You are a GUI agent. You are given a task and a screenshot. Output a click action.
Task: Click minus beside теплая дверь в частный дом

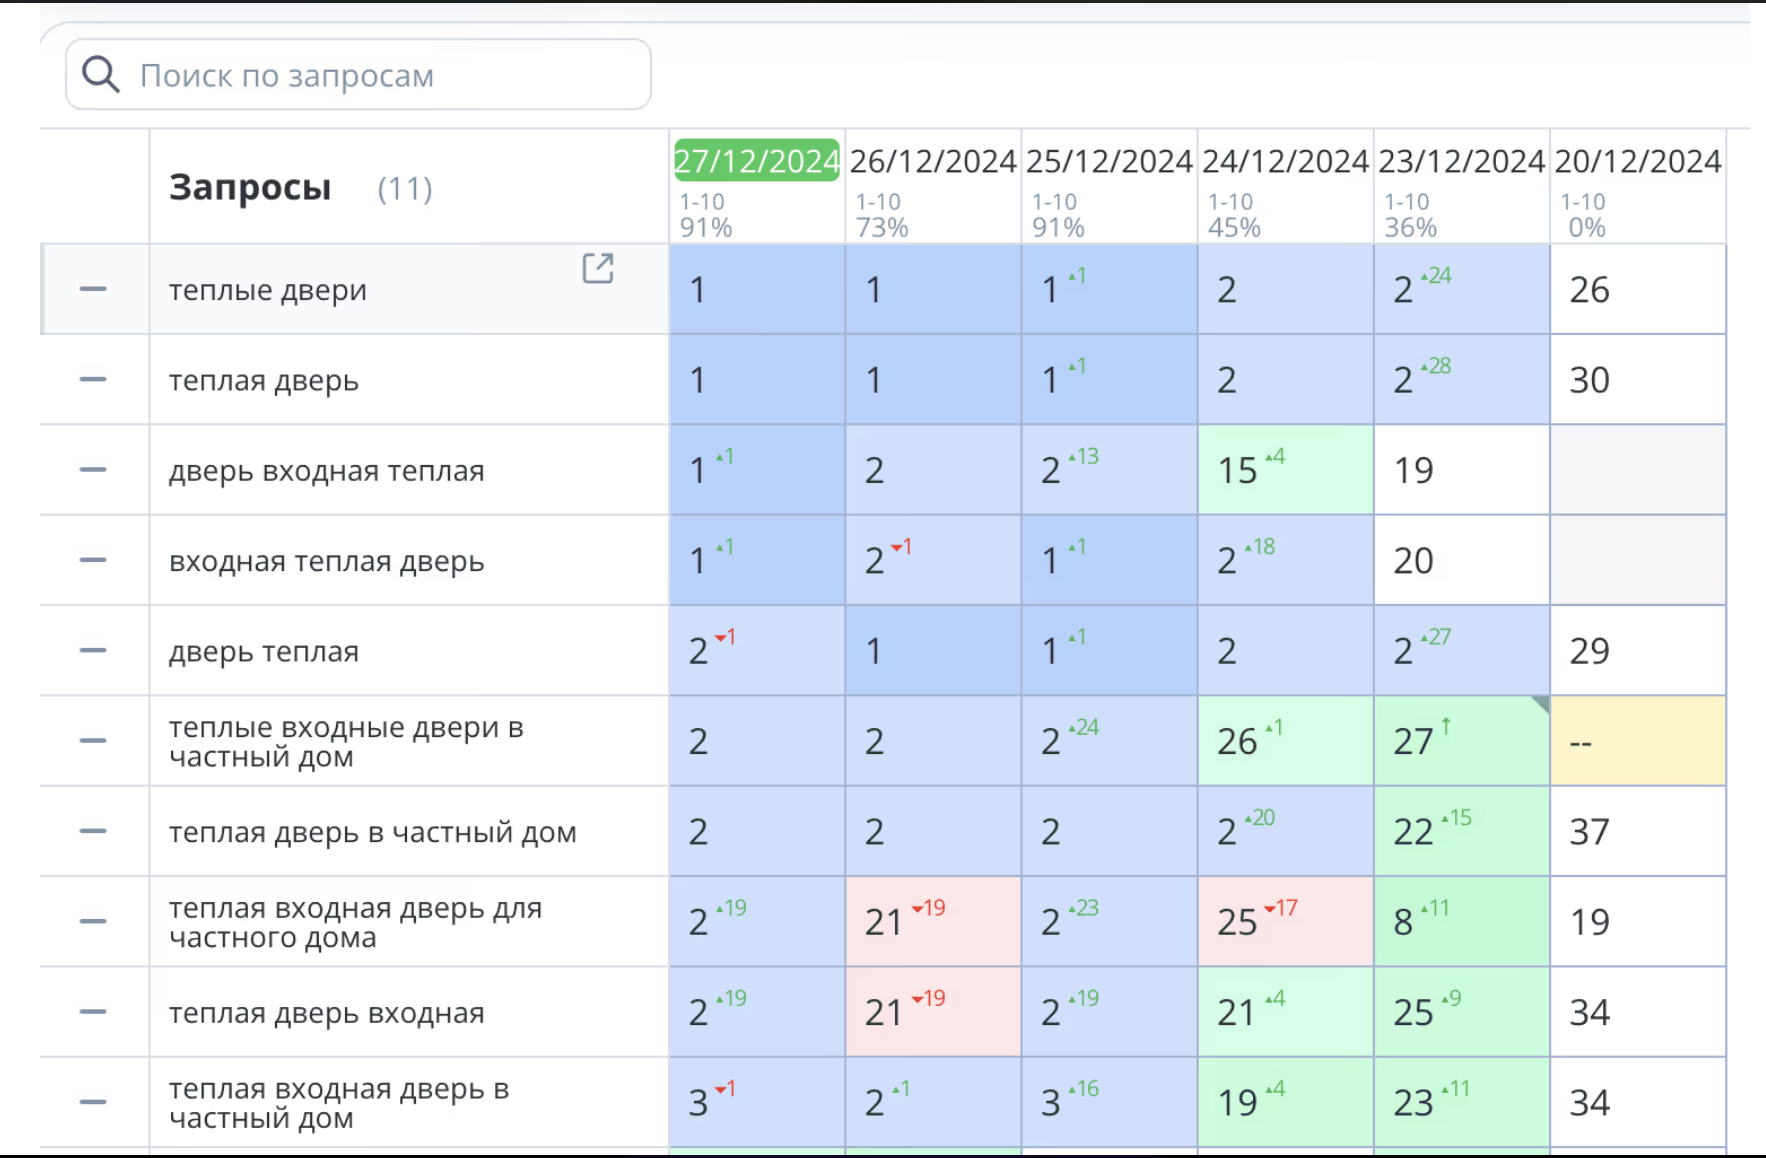click(93, 831)
